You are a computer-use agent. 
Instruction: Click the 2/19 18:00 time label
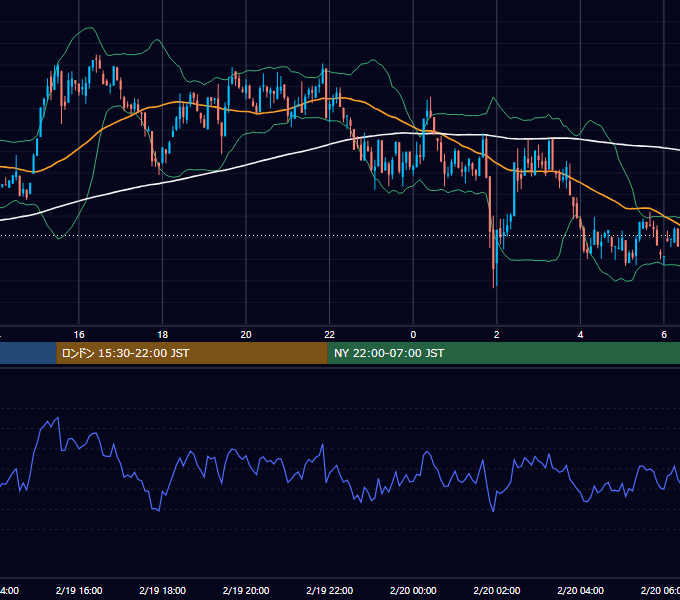(x=163, y=590)
